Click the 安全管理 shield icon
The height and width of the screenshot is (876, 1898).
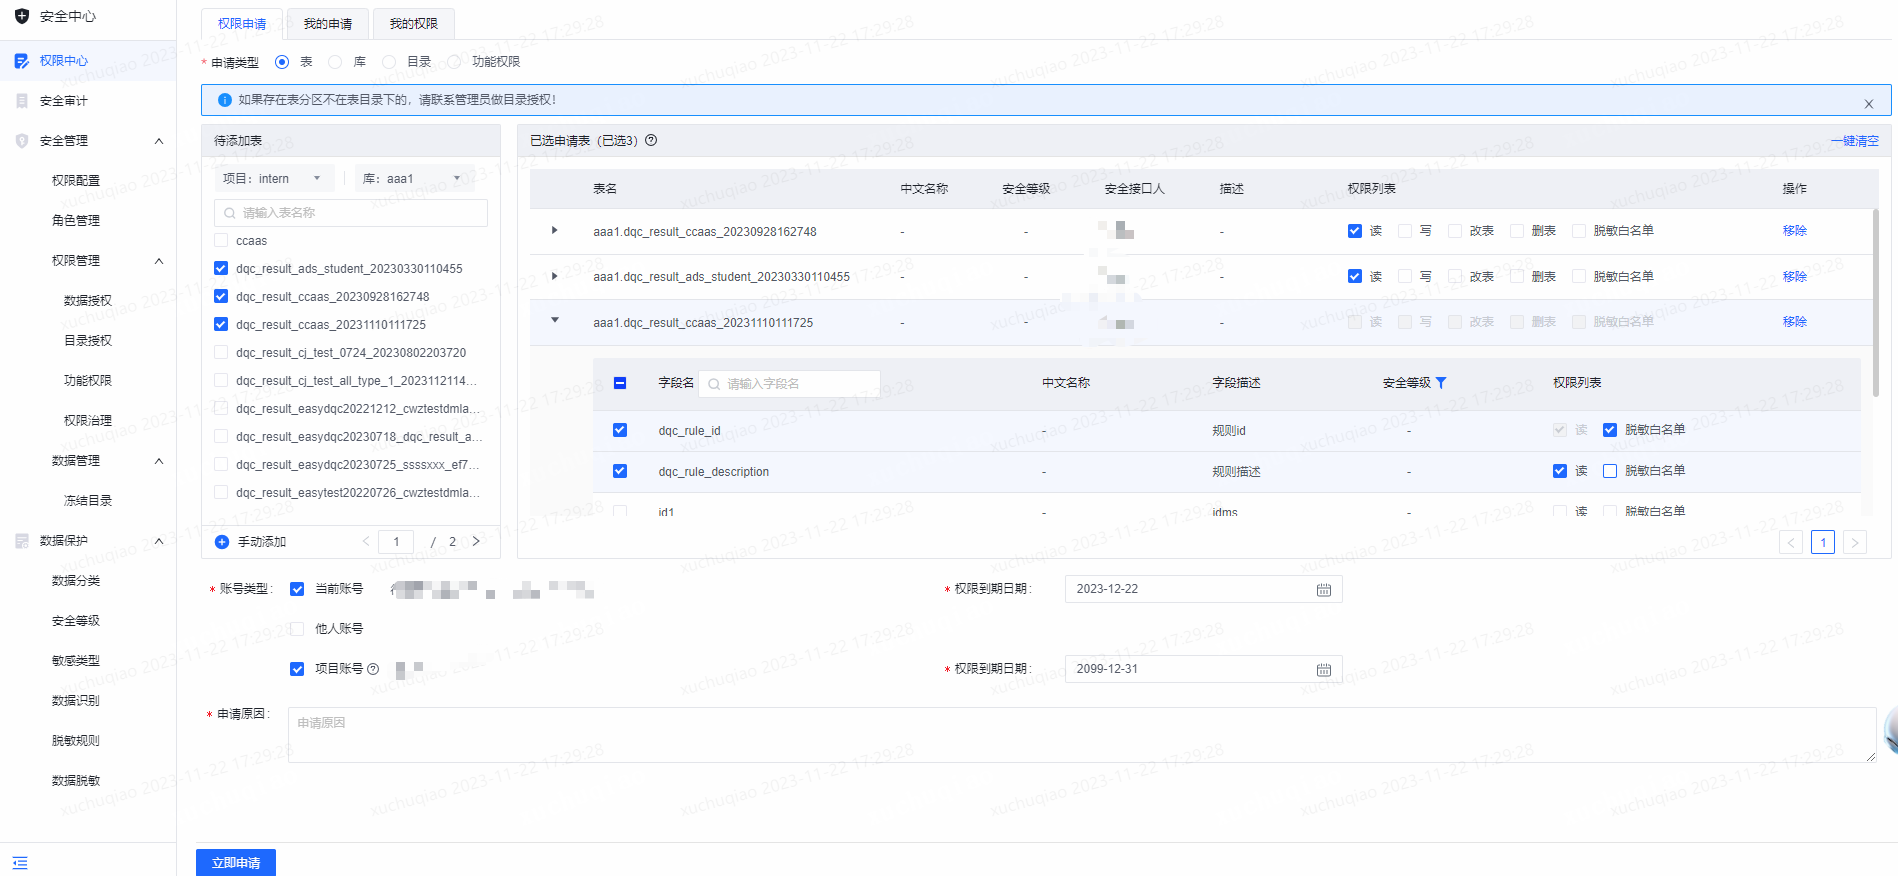[x=22, y=141]
